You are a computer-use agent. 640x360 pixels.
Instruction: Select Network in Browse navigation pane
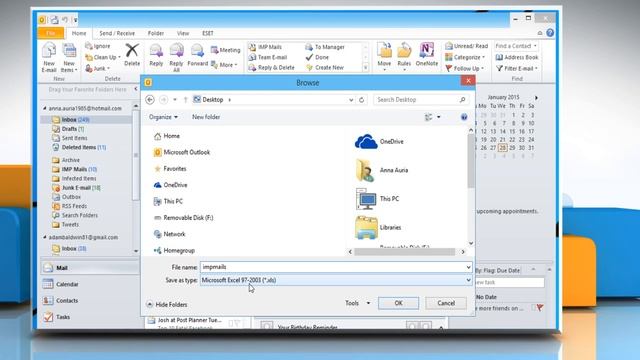pyautogui.click(x=169, y=234)
